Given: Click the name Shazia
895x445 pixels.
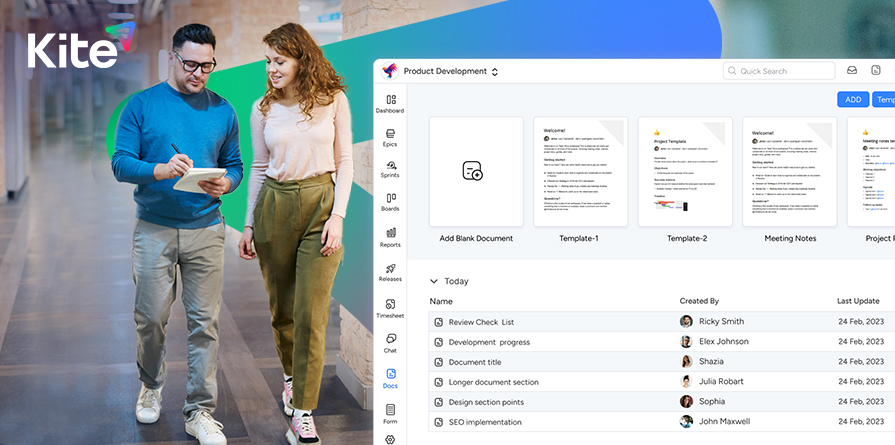Looking at the screenshot, I should pyautogui.click(x=711, y=361).
